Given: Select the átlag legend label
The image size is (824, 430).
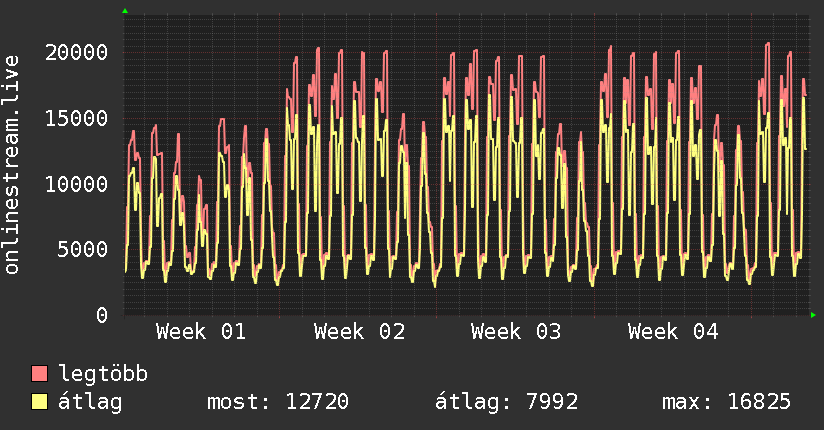Looking at the screenshot, I should [90, 402].
